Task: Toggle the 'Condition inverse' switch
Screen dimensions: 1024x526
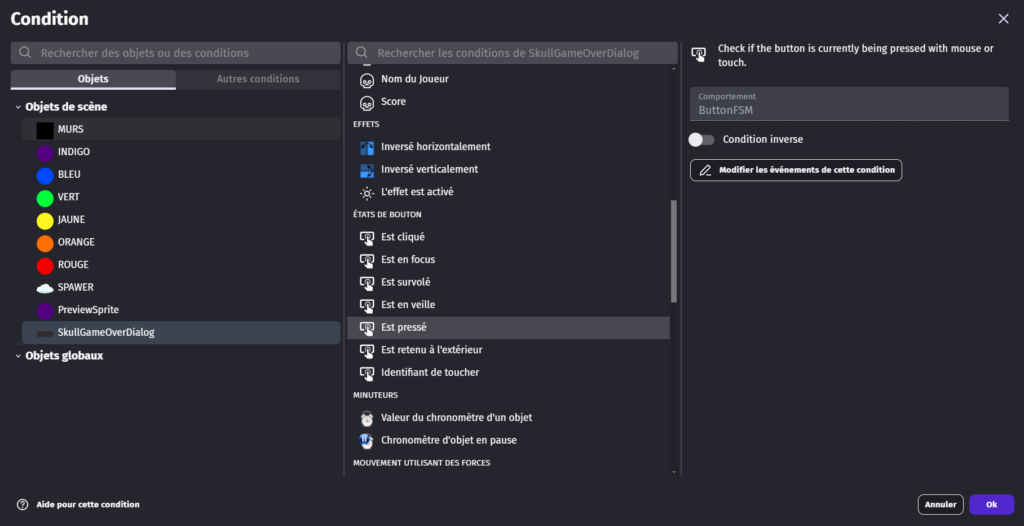Action: 701,140
